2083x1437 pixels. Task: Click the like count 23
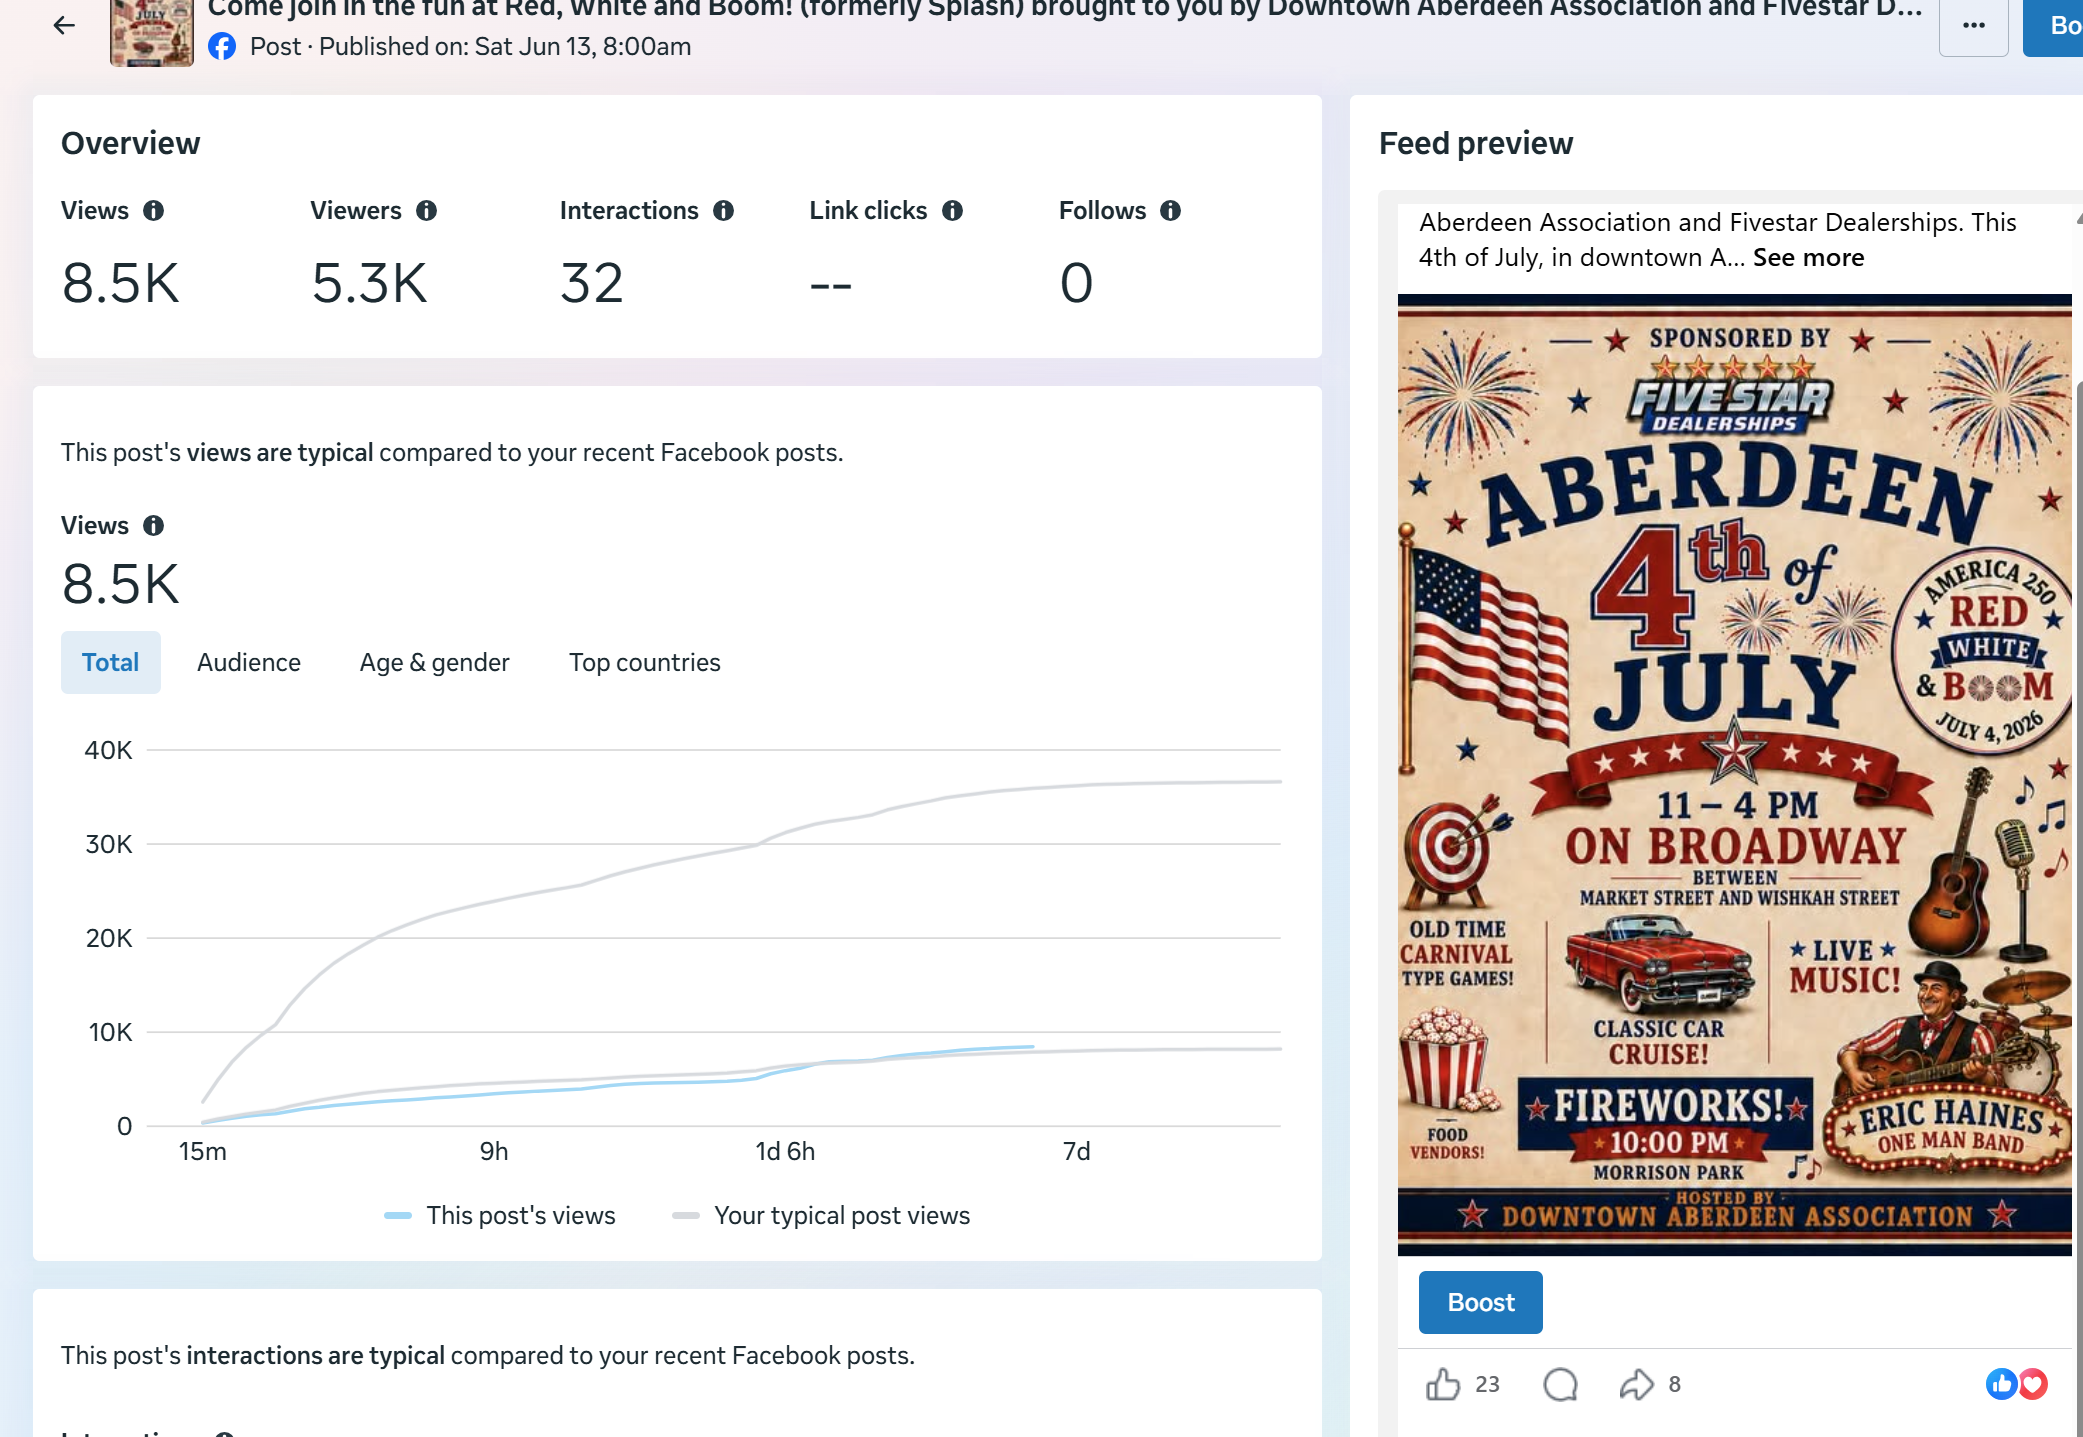pos(1487,1384)
